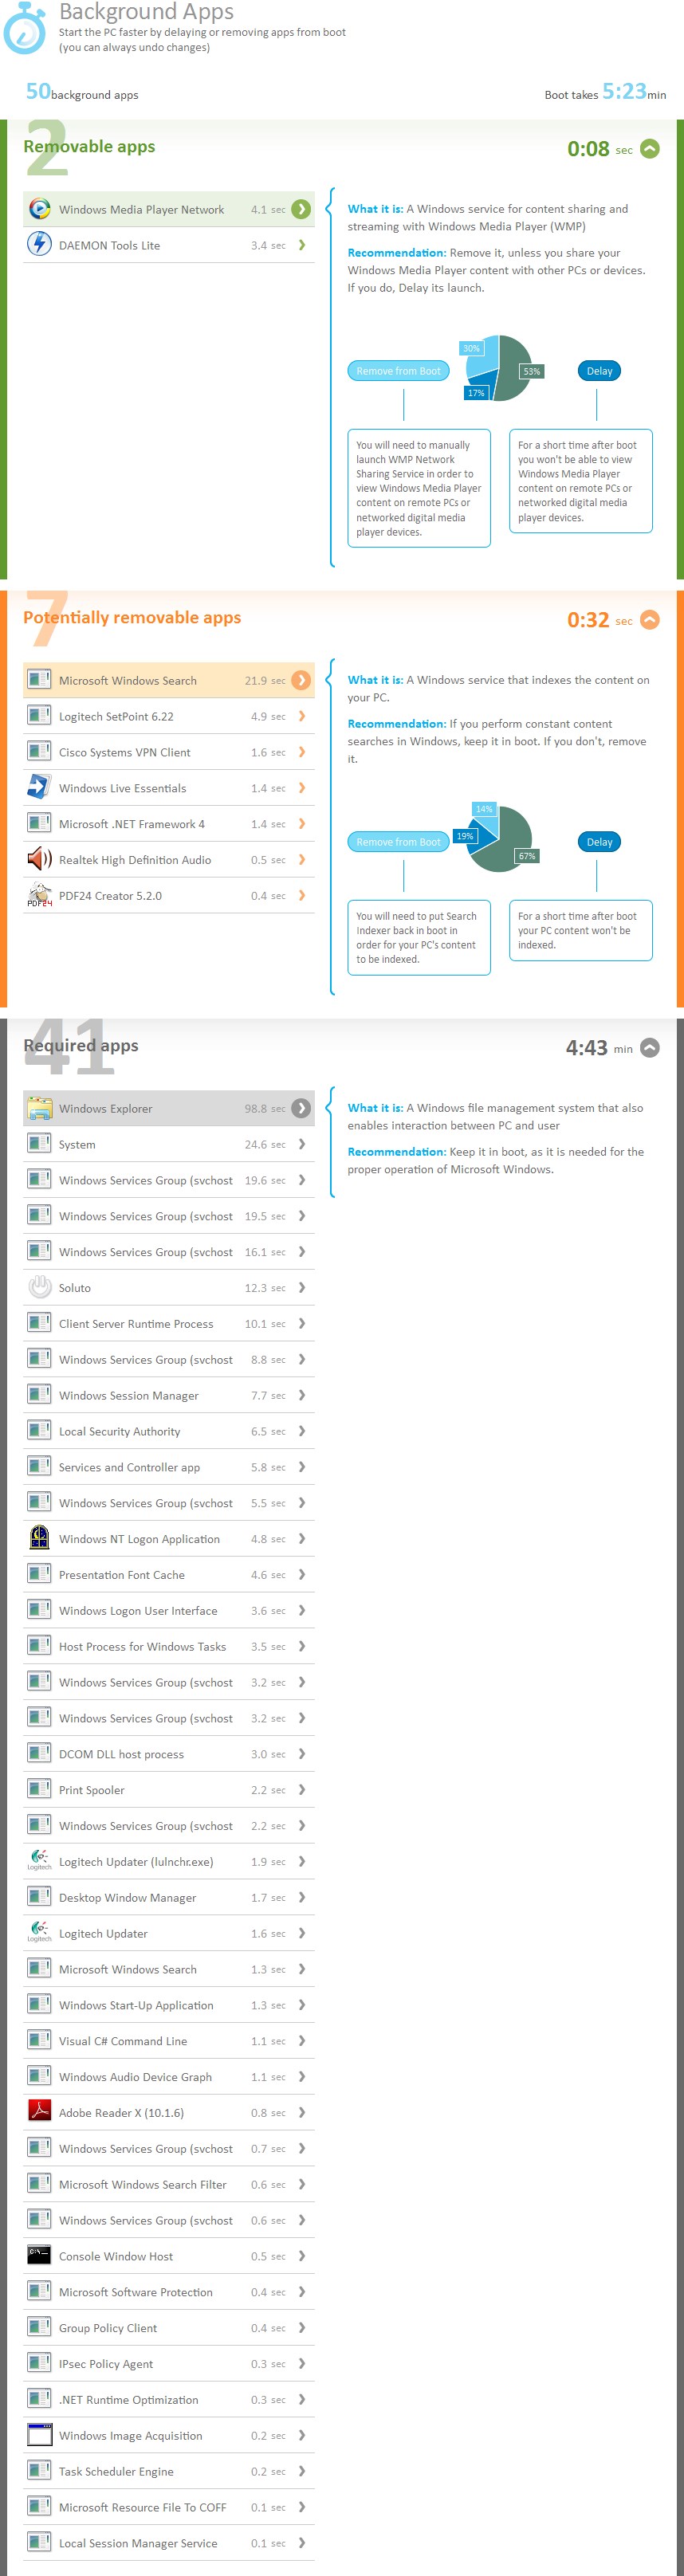Select the Host Process for Windows Tasks row
Viewport: 684px width, 2576px height.
pyautogui.click(x=168, y=1646)
